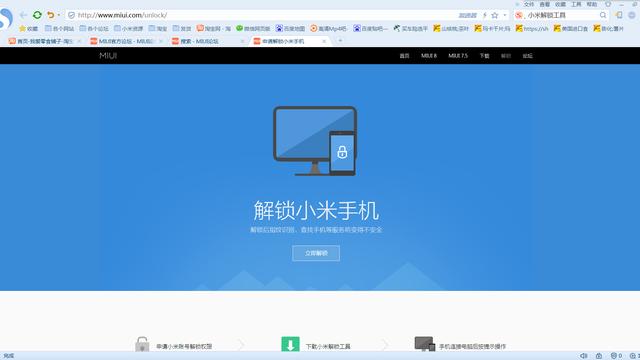Click the 解锁小米手机 headline
Viewport: 640px width, 360px height.
[316, 211]
